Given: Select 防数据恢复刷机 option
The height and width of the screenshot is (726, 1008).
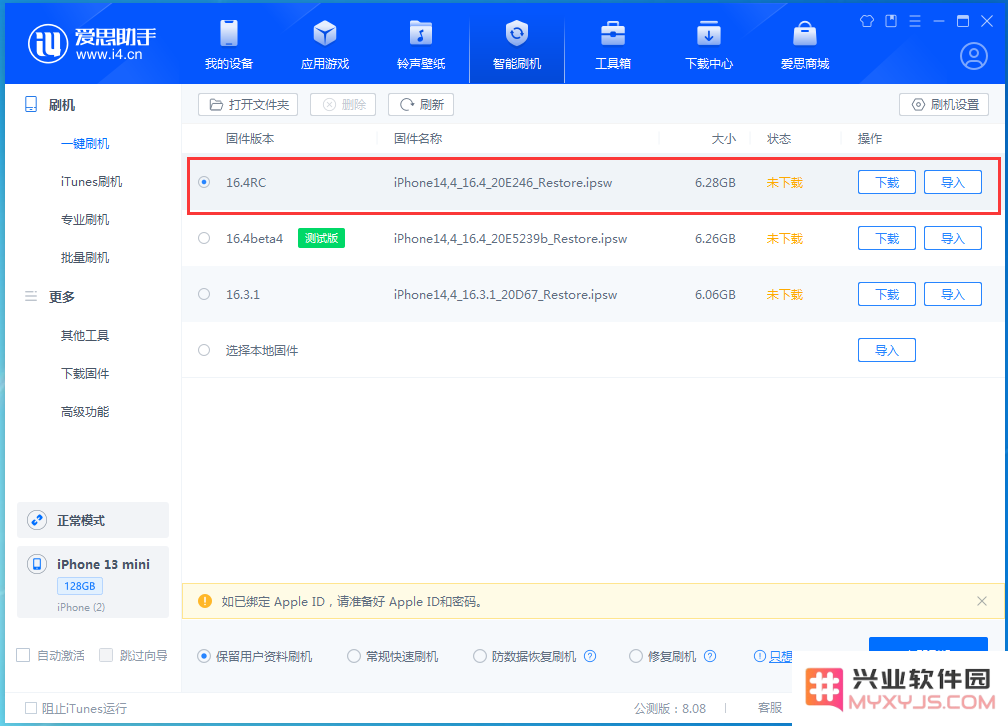Looking at the screenshot, I should [x=480, y=656].
